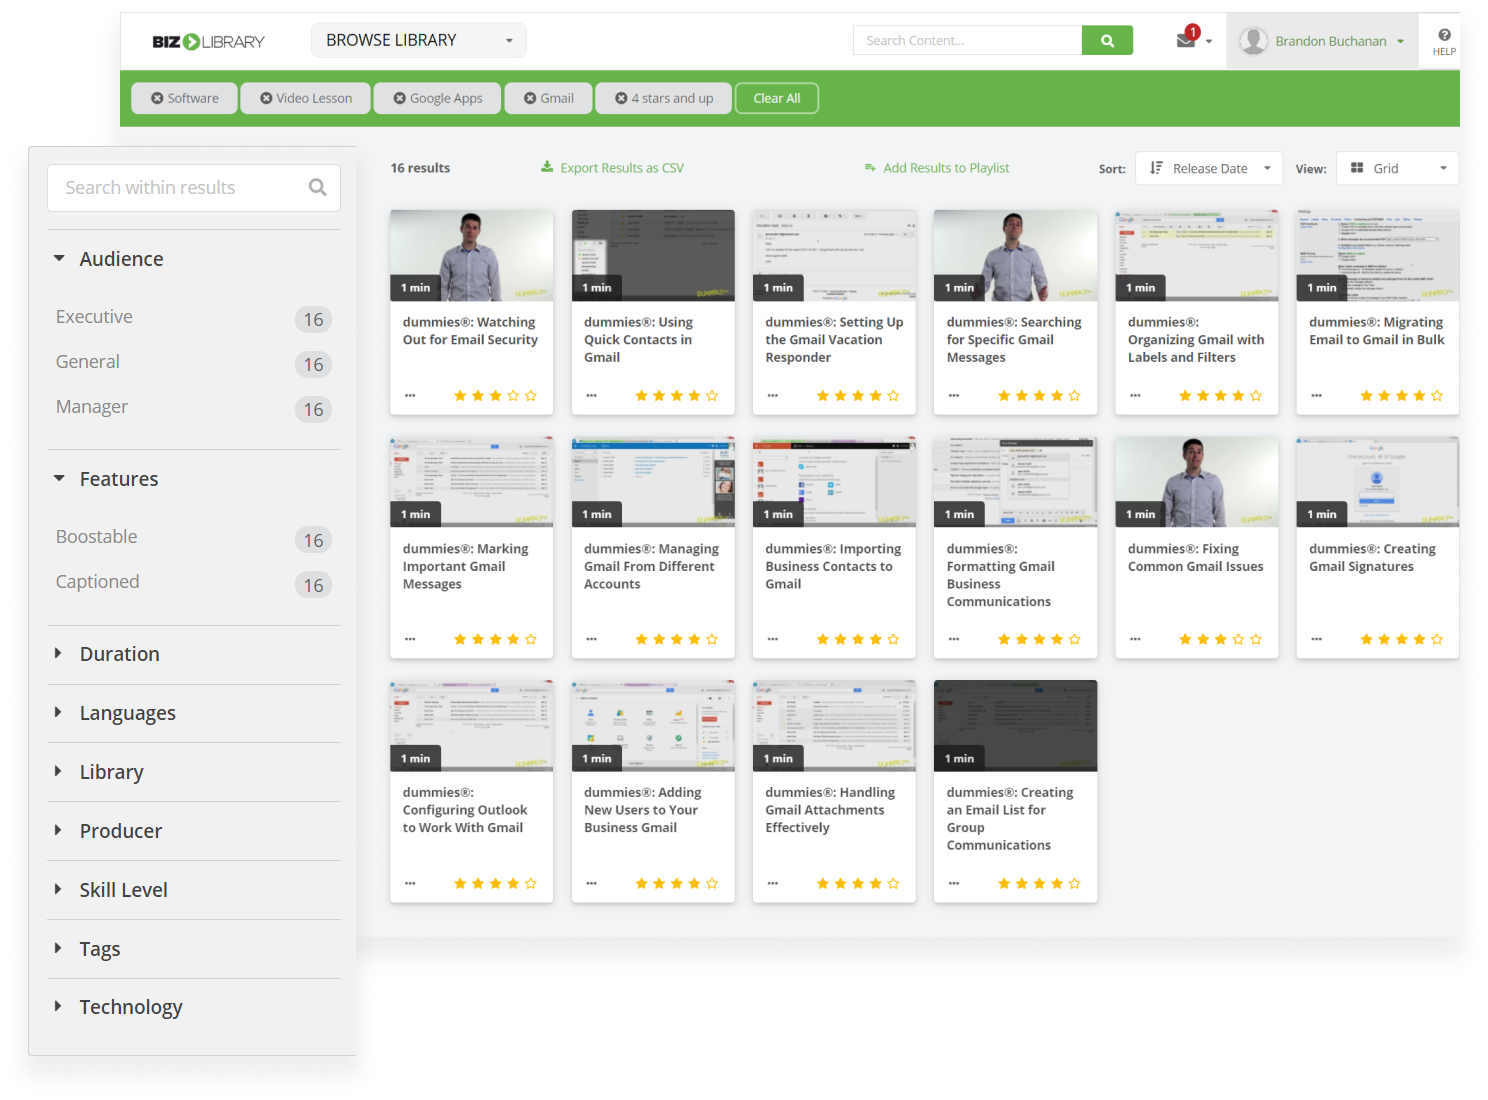Image resolution: width=1488 pixels, height=1100 pixels.
Task: Remove the Google Apps filter chip
Action: 400,98
